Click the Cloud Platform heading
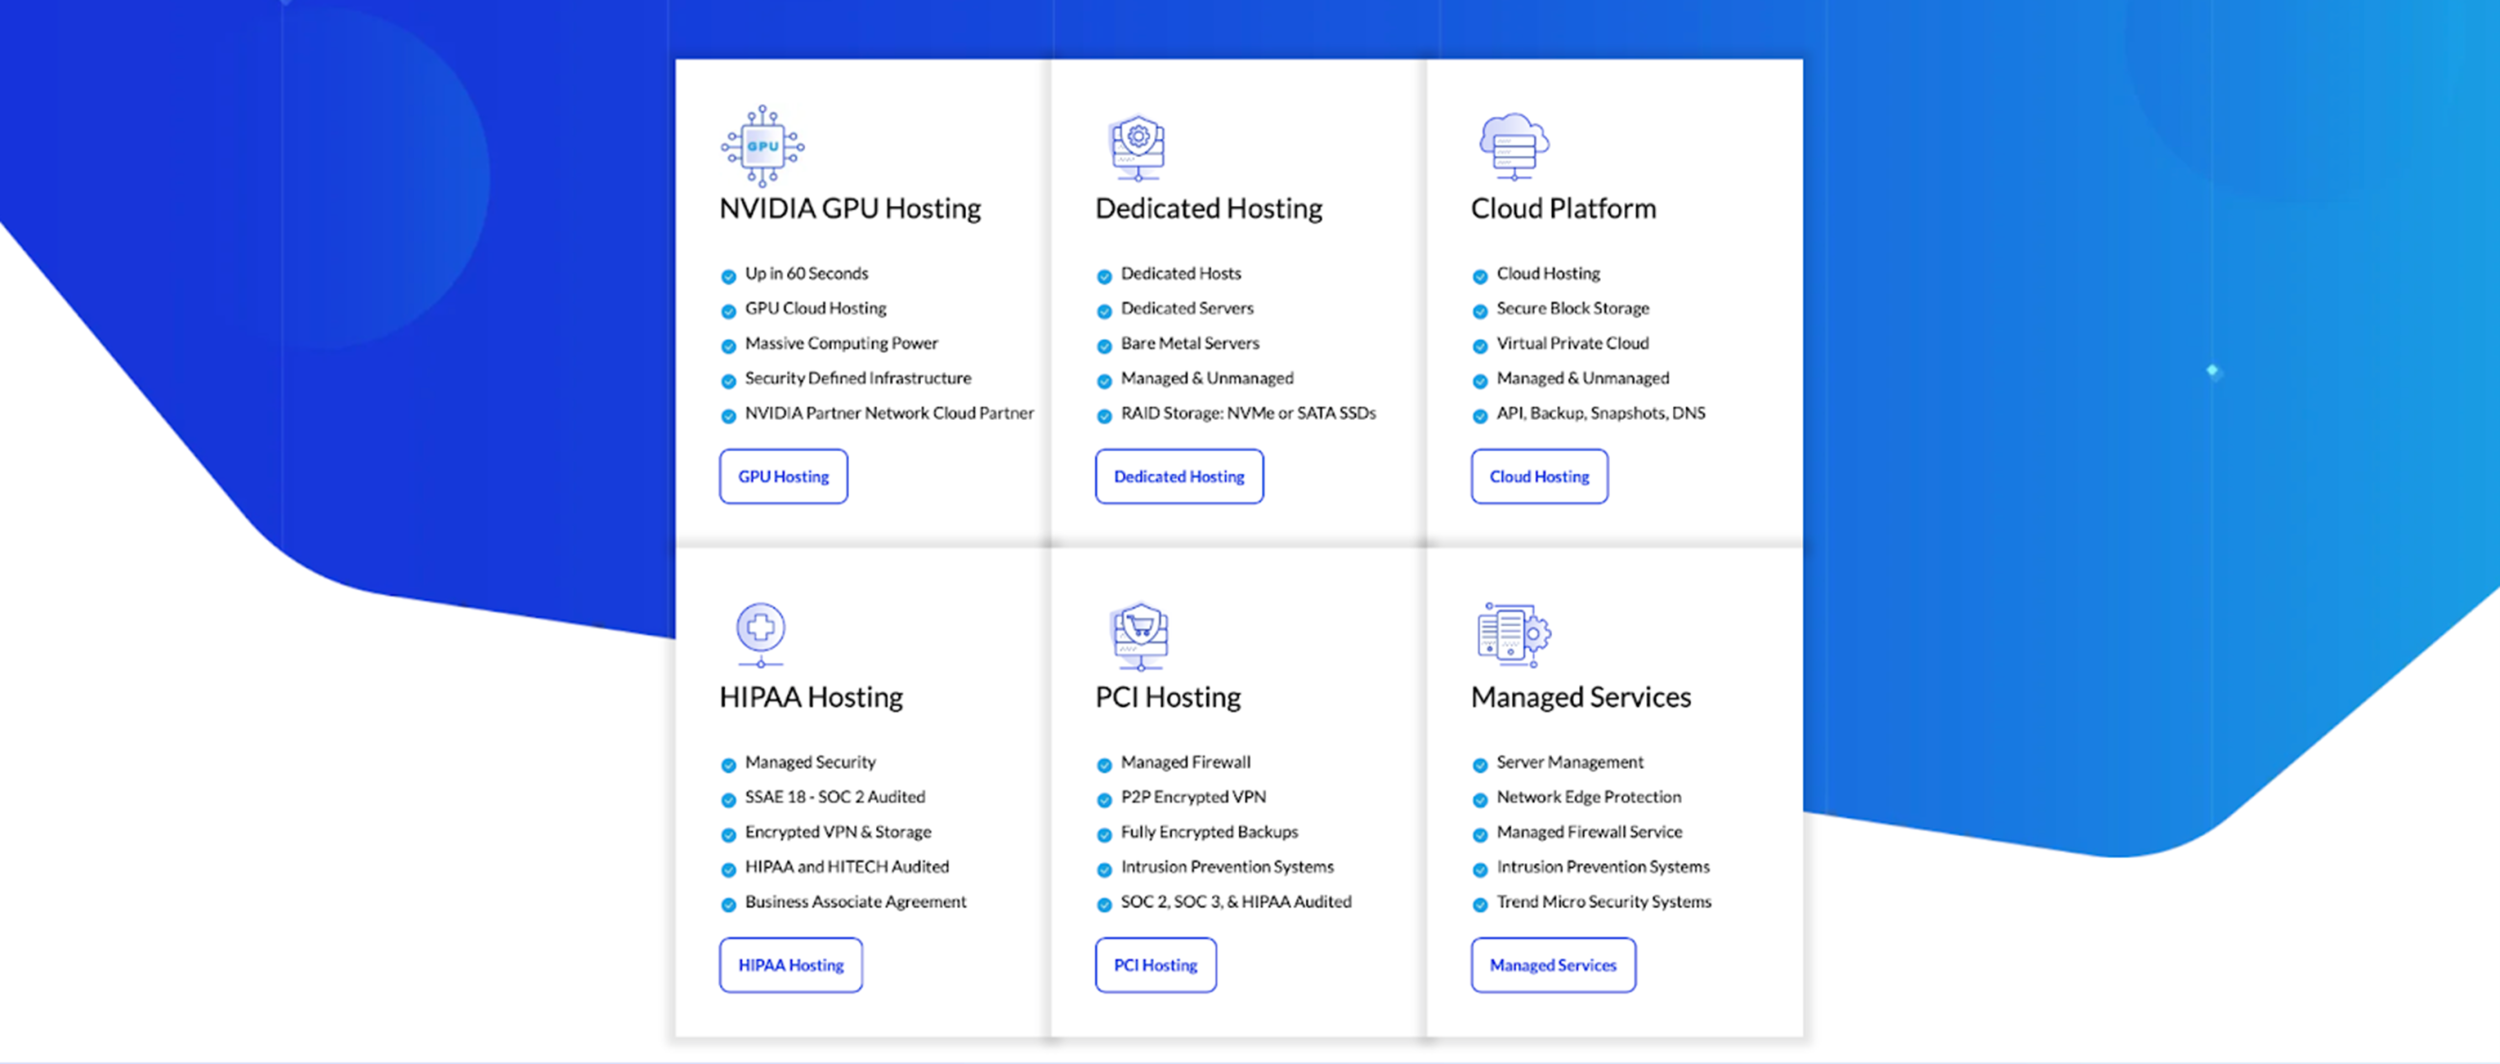The image size is (2500, 1064). (1563, 208)
